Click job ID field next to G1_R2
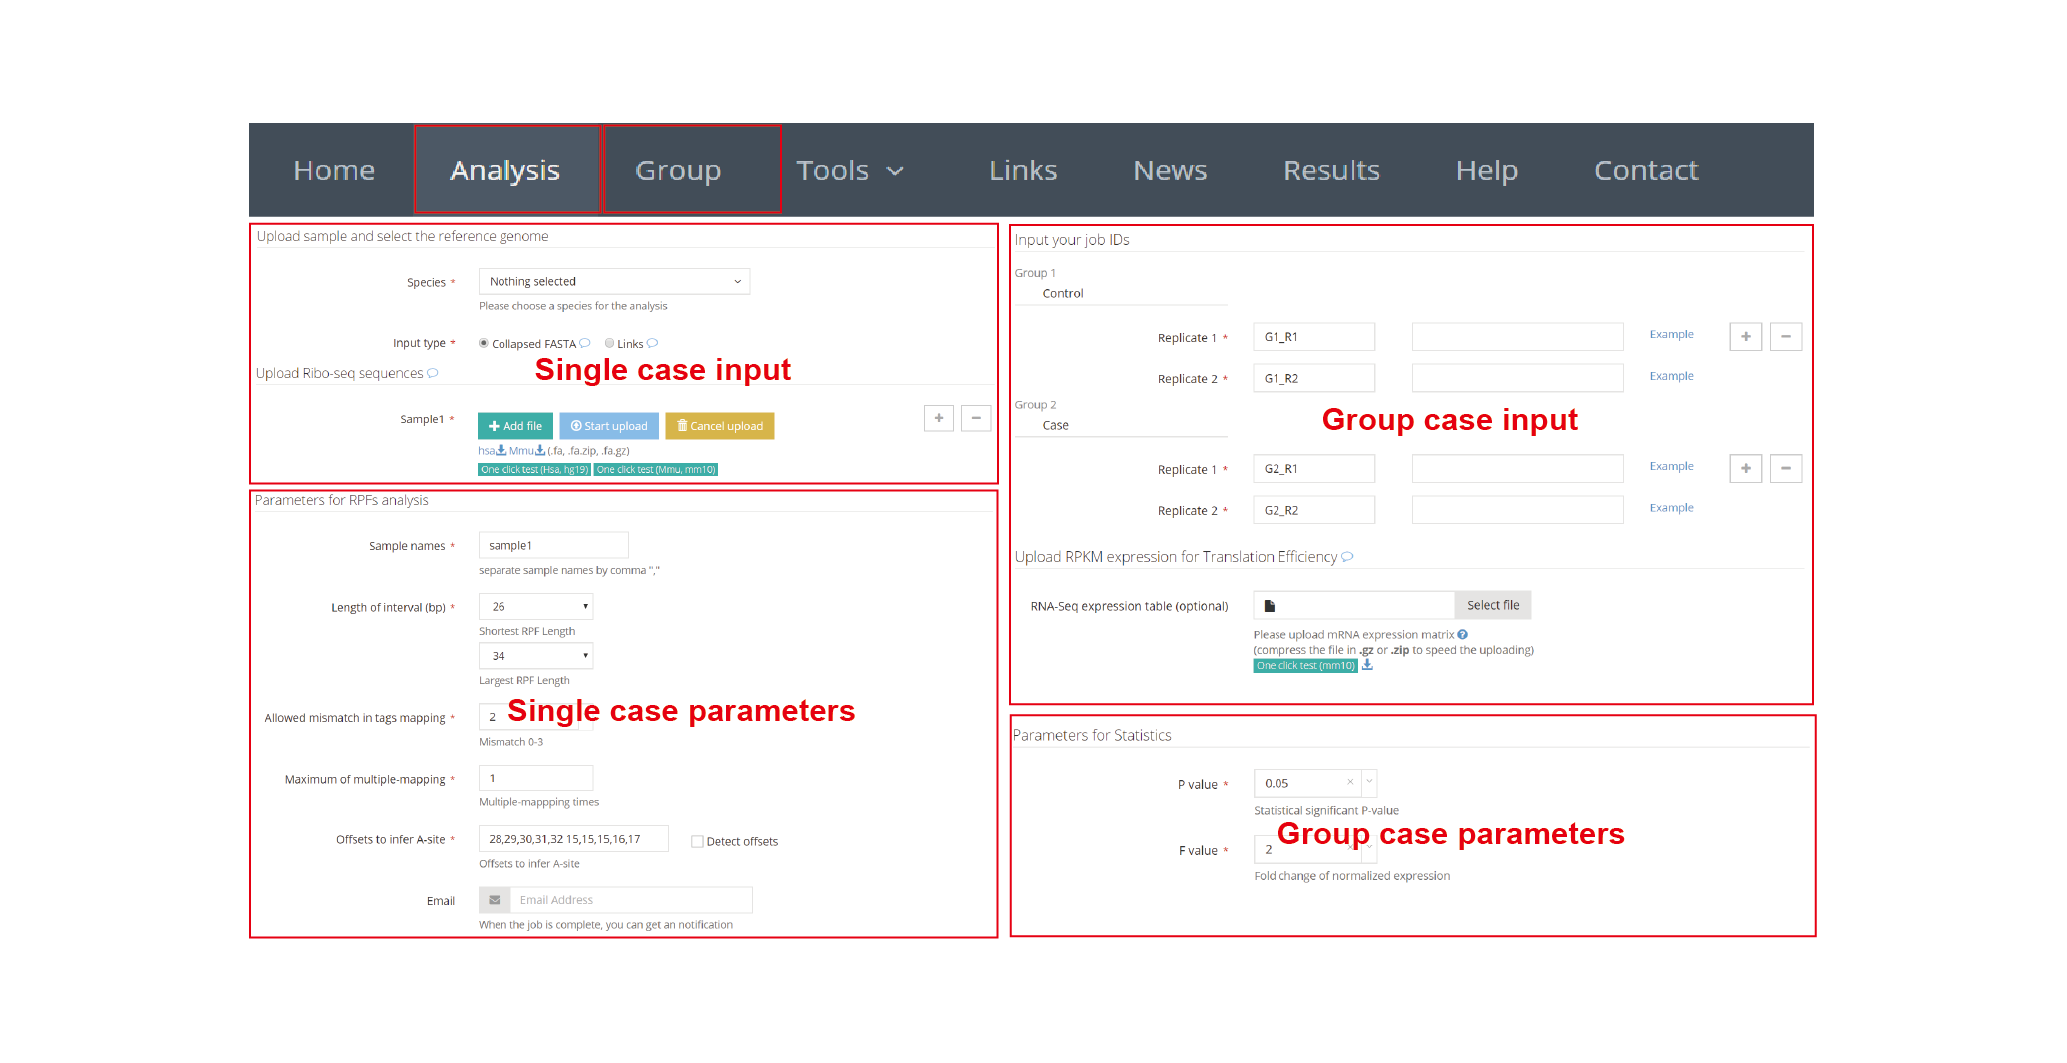The image size is (2067, 1063). click(1517, 378)
